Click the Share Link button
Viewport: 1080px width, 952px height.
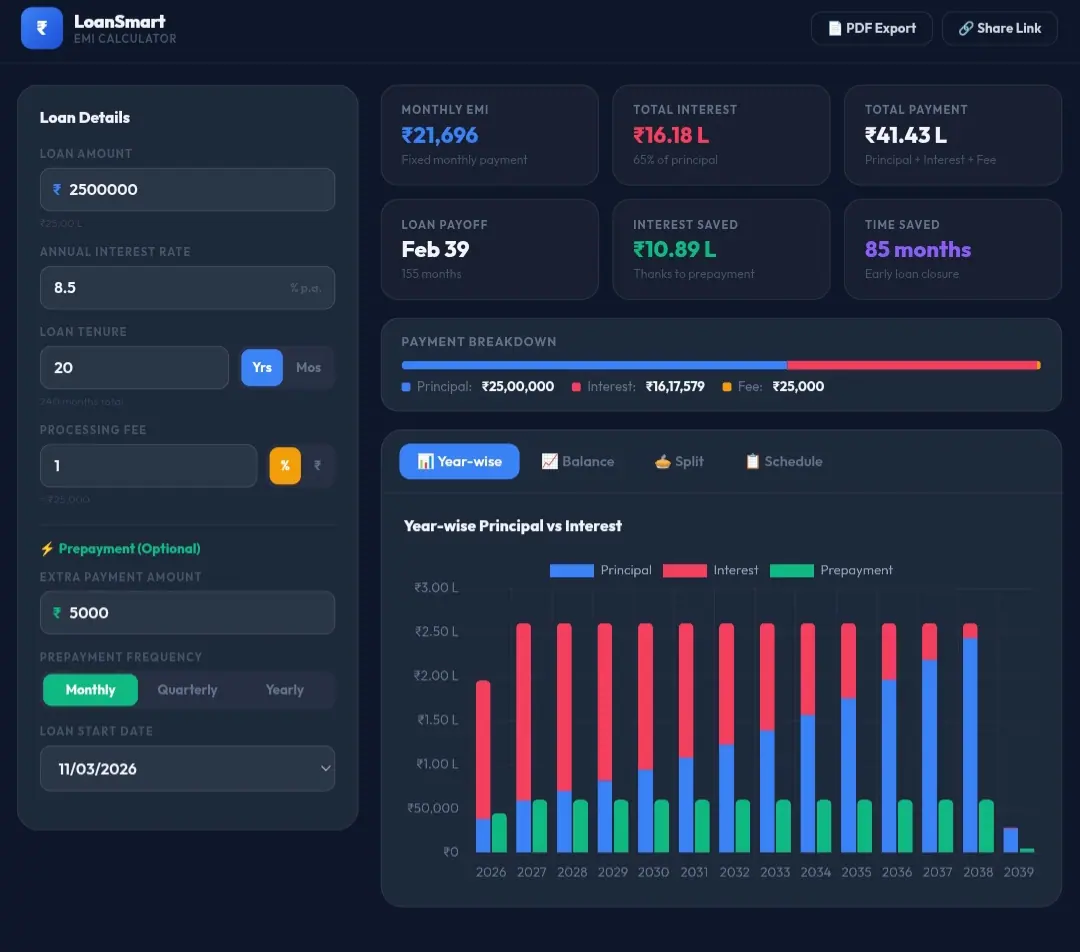point(999,28)
